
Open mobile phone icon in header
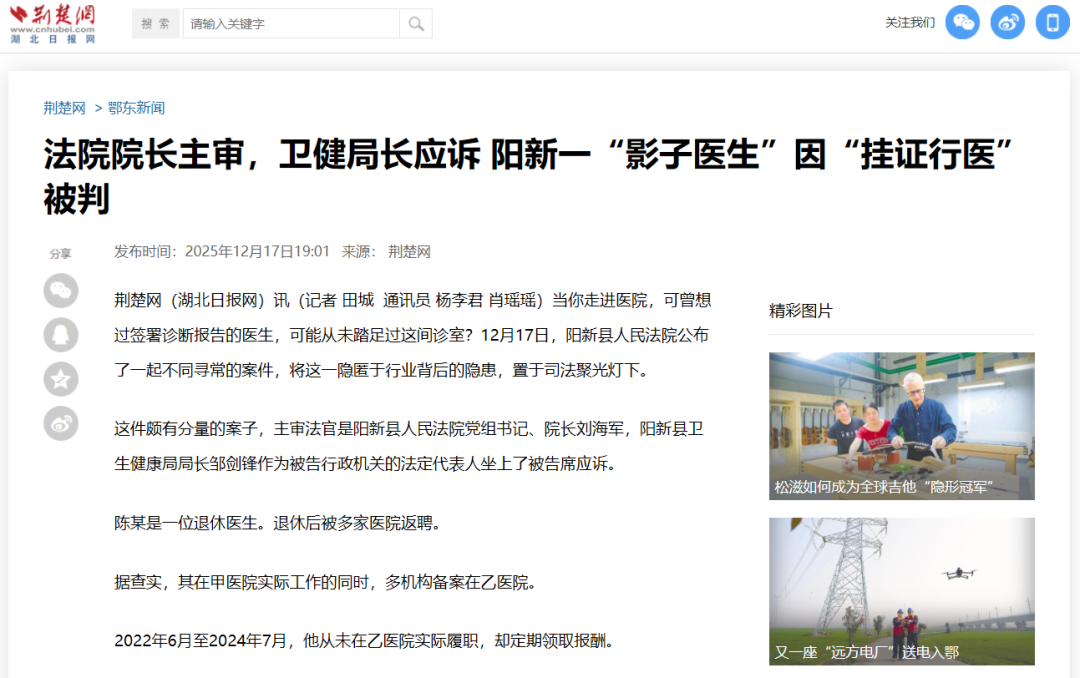1053,22
